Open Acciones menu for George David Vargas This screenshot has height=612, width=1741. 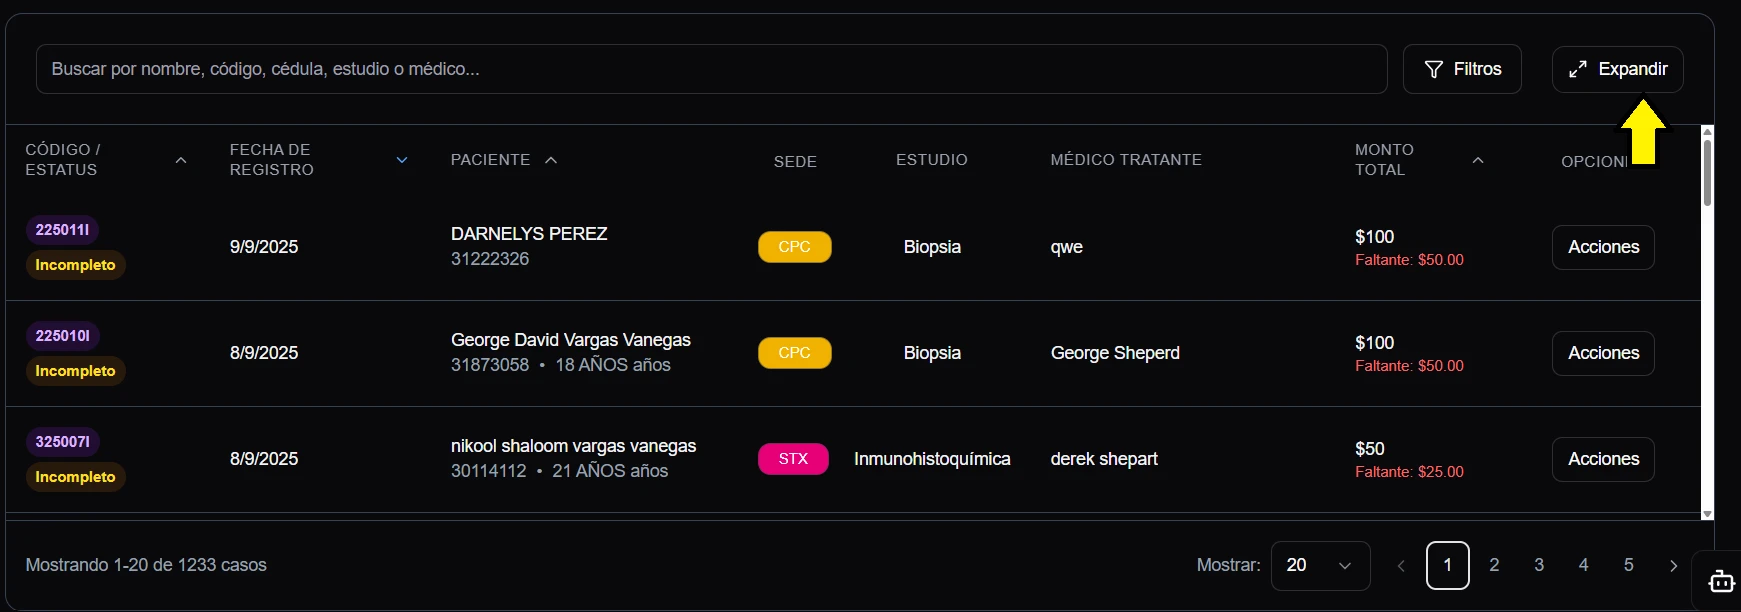(1603, 353)
